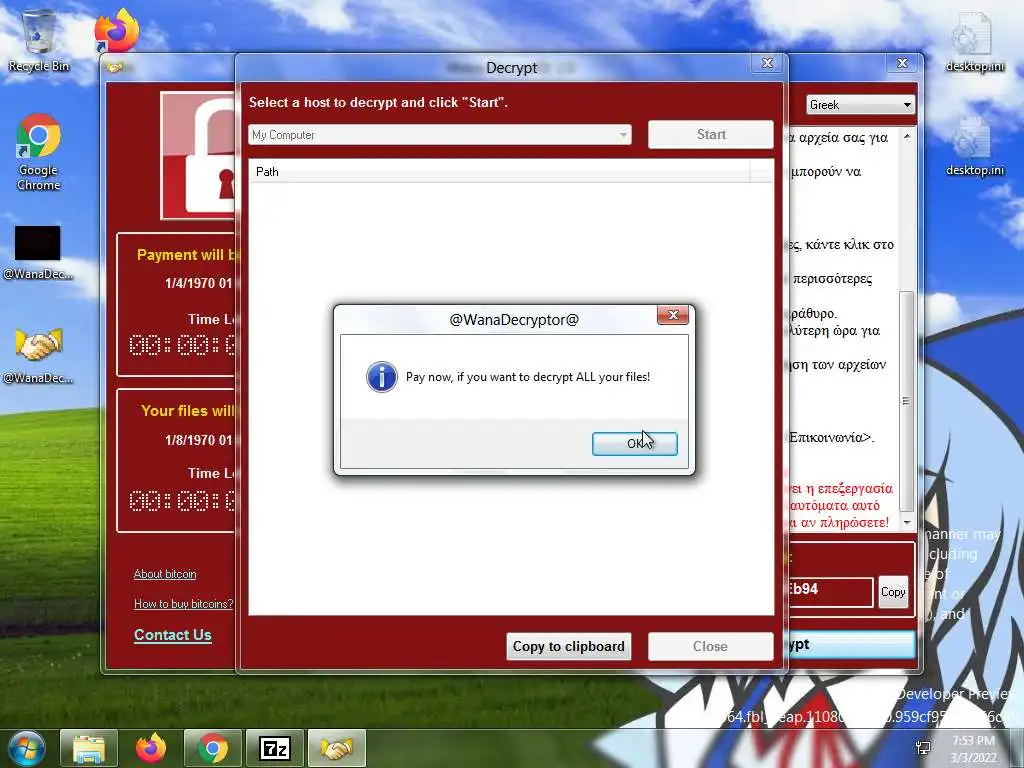Click the 'Your files will' heading text

click(187, 411)
